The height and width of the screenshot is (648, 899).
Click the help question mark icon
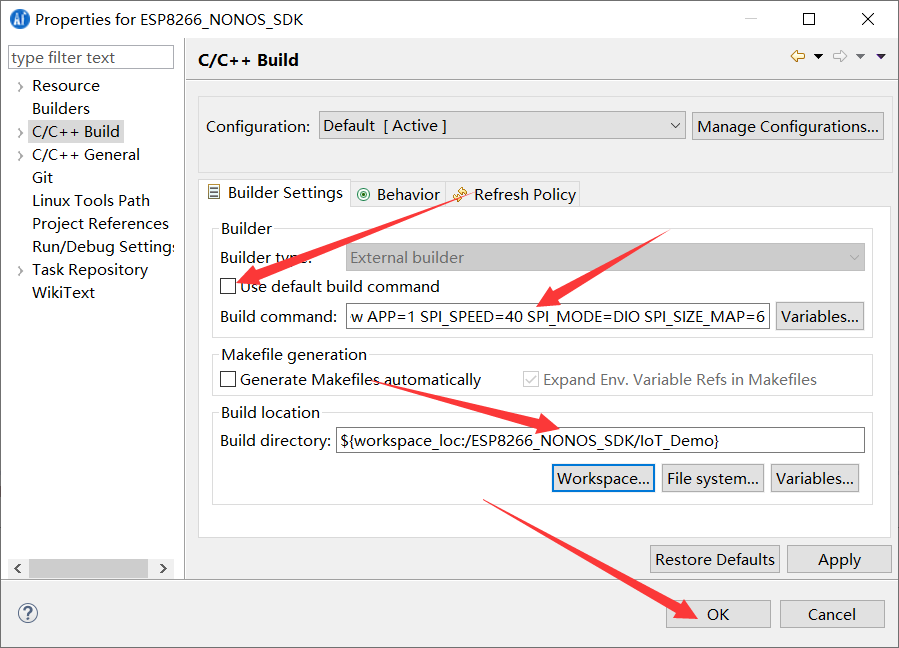pos(26,613)
